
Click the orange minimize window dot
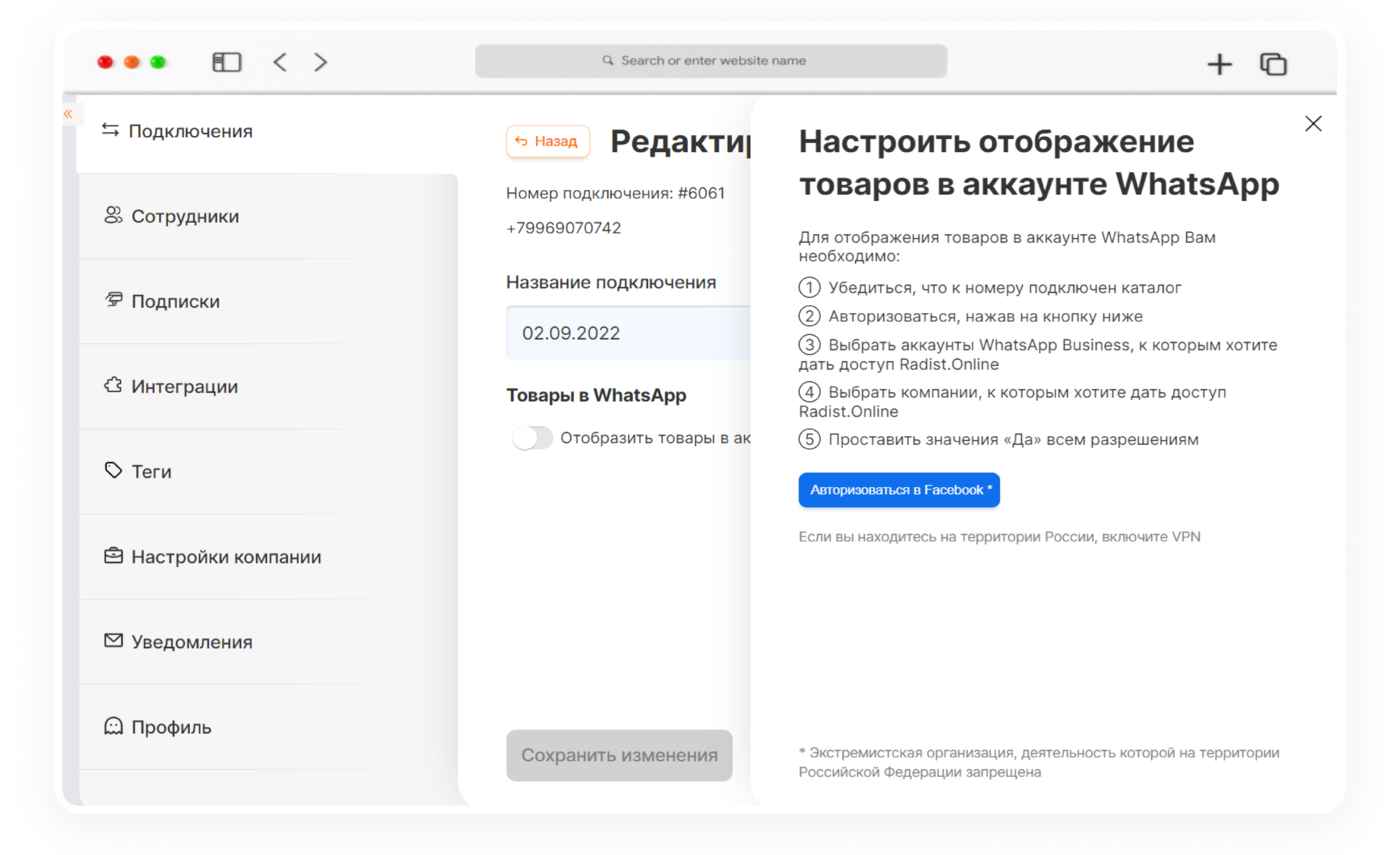point(131,62)
